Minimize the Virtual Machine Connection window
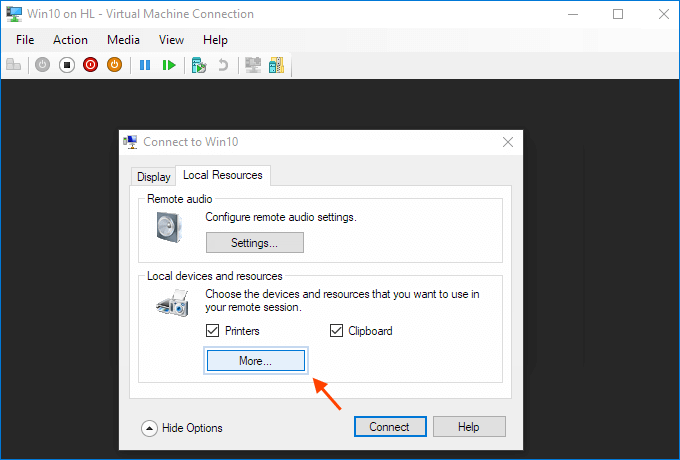The height and width of the screenshot is (460, 680). [x=573, y=14]
